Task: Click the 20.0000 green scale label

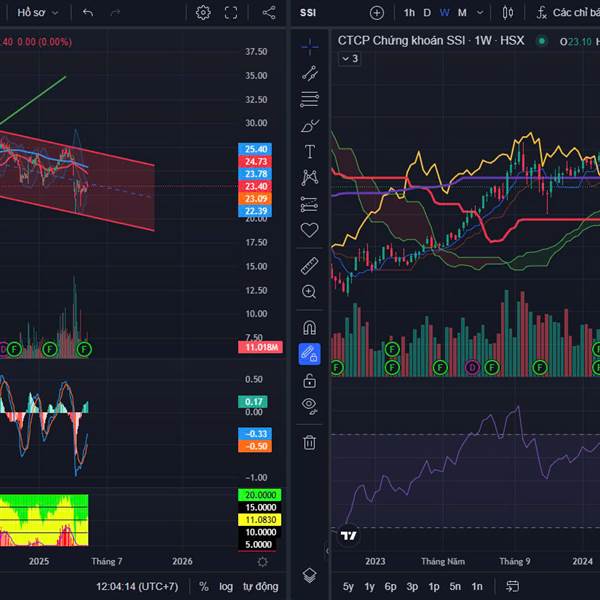Action: 260,495
